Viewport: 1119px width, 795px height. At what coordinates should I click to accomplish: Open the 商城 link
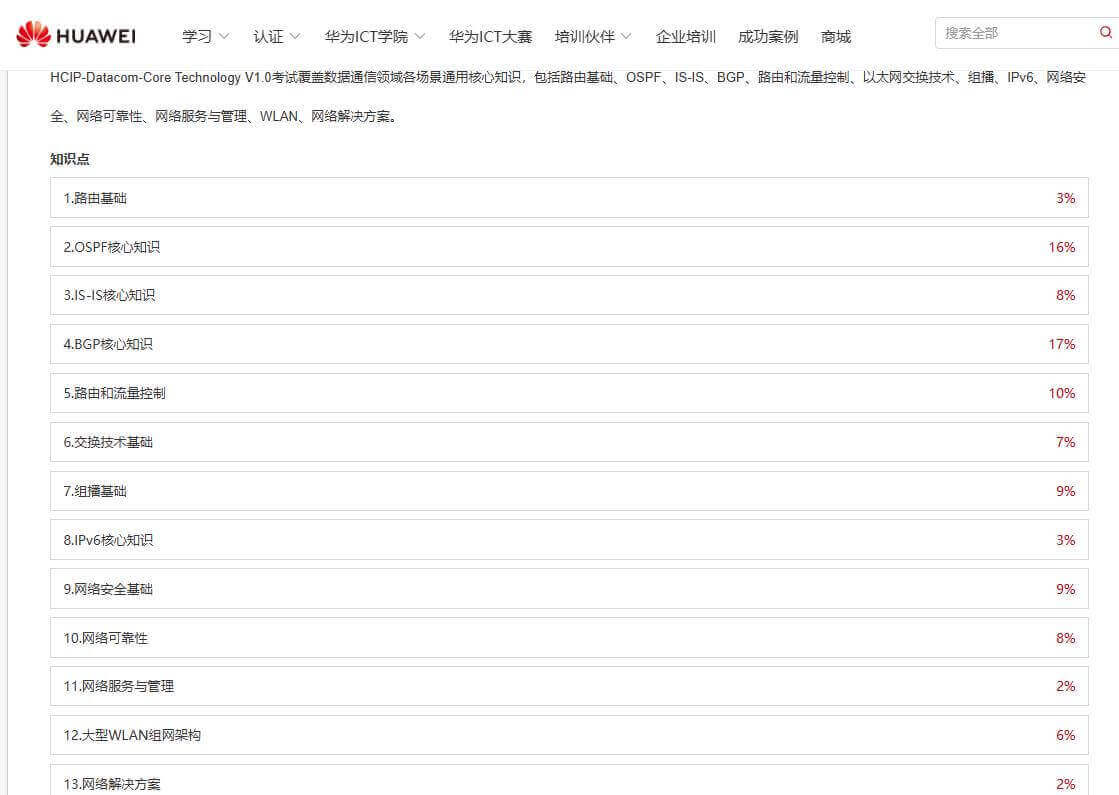[836, 36]
